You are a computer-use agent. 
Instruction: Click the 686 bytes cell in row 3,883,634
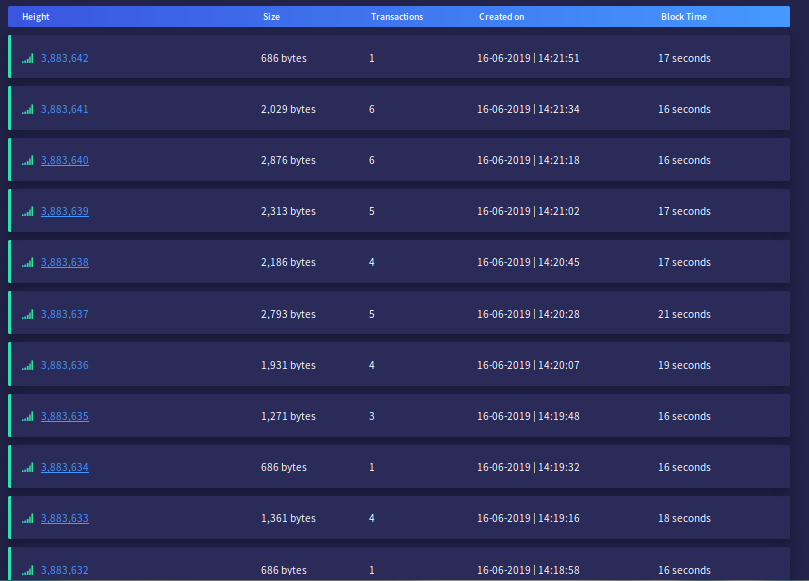[x=284, y=467]
